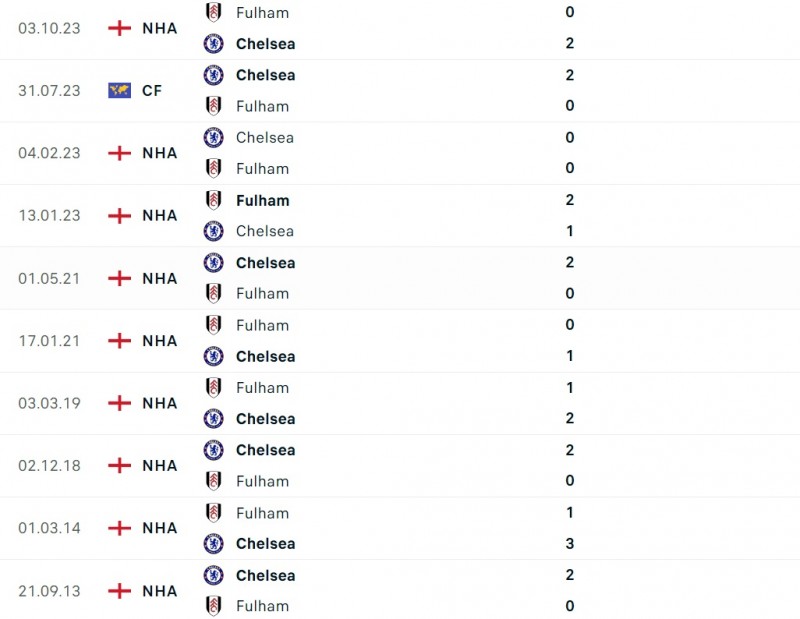This screenshot has height=619, width=800.
Task: Click Chelsea crest in the 03.03.19 match
Action: point(213,419)
